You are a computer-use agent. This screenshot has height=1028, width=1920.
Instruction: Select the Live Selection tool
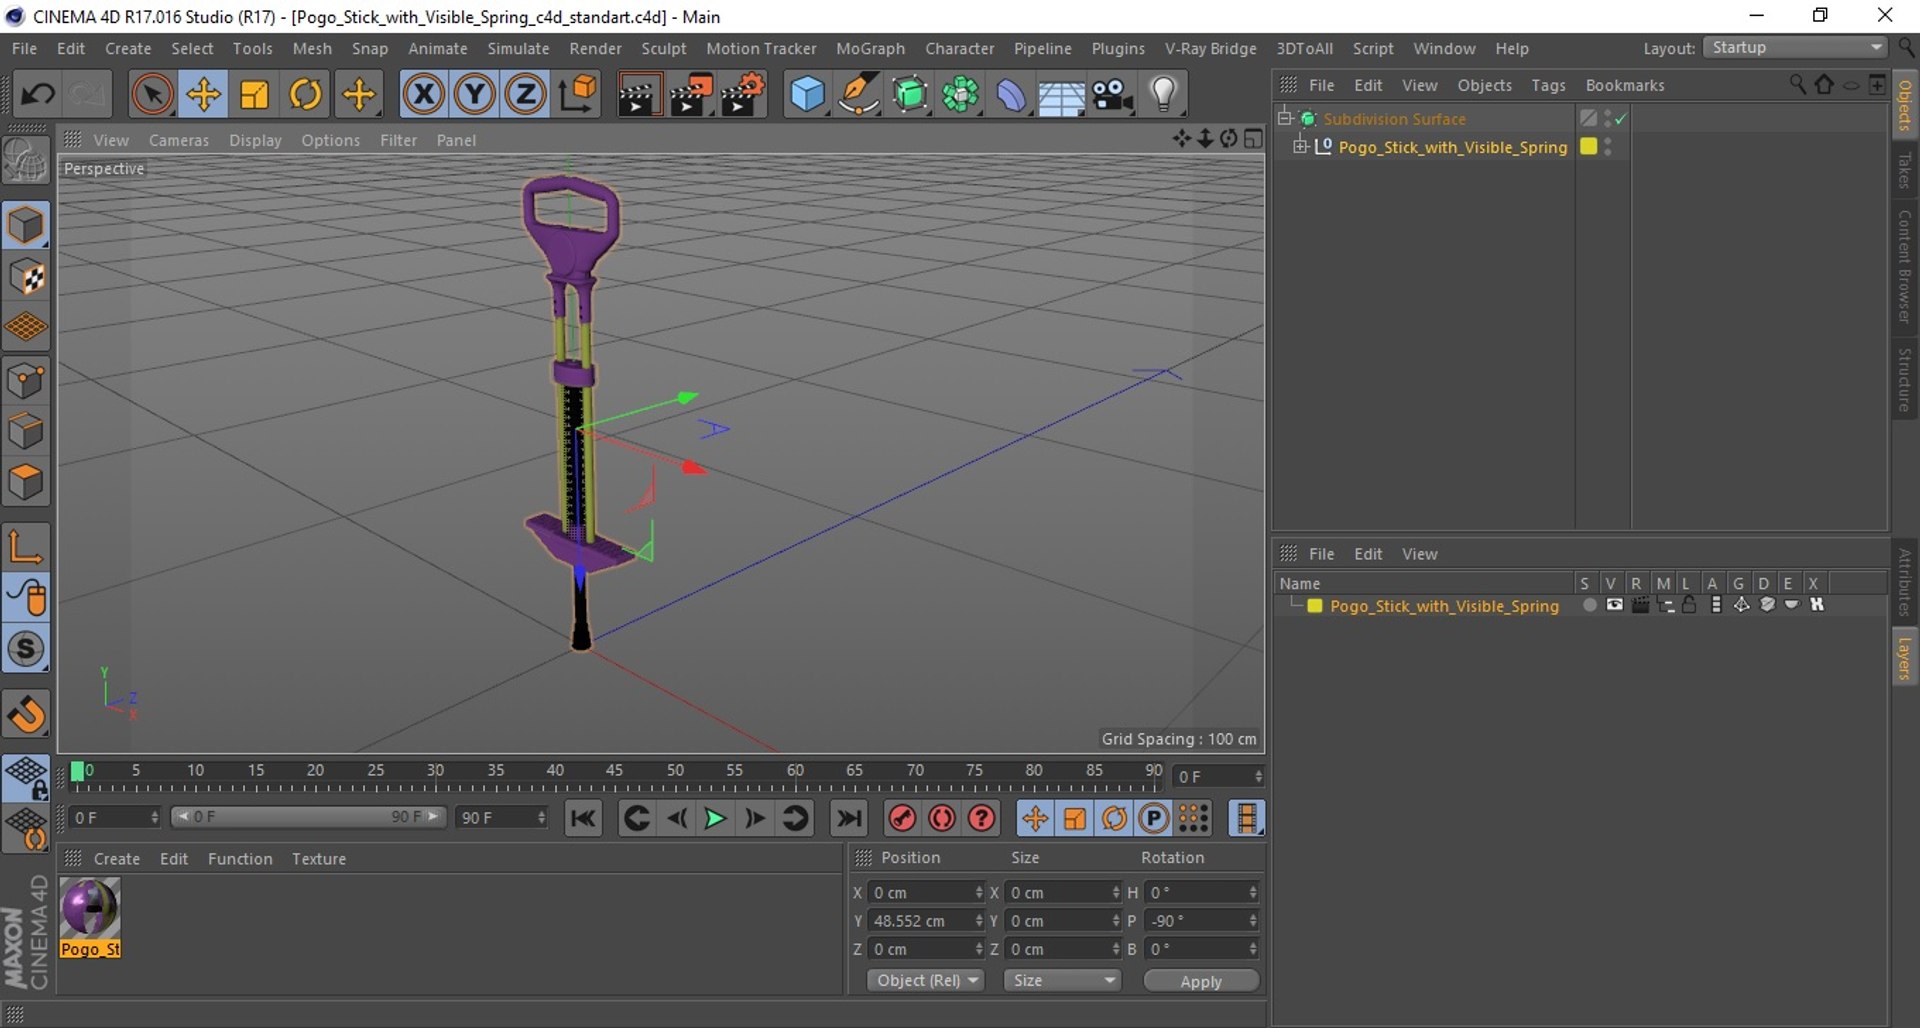pyautogui.click(x=152, y=95)
